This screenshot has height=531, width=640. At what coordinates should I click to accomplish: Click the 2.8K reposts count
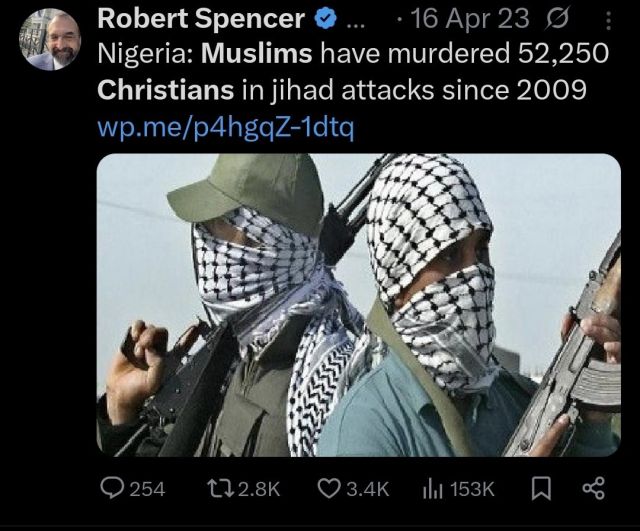click(x=260, y=489)
